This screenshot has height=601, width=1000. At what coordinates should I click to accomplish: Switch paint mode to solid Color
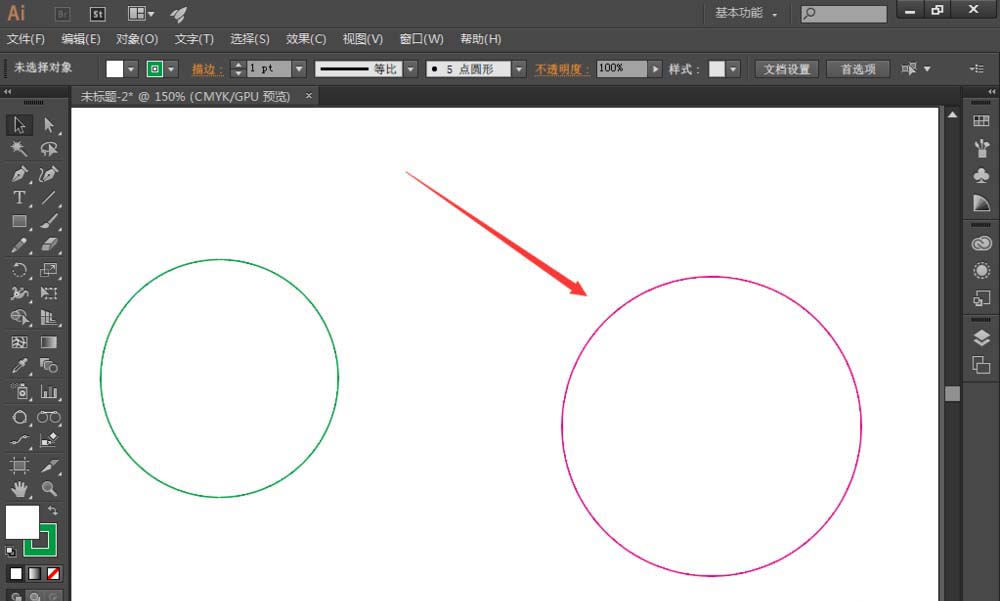(16, 574)
